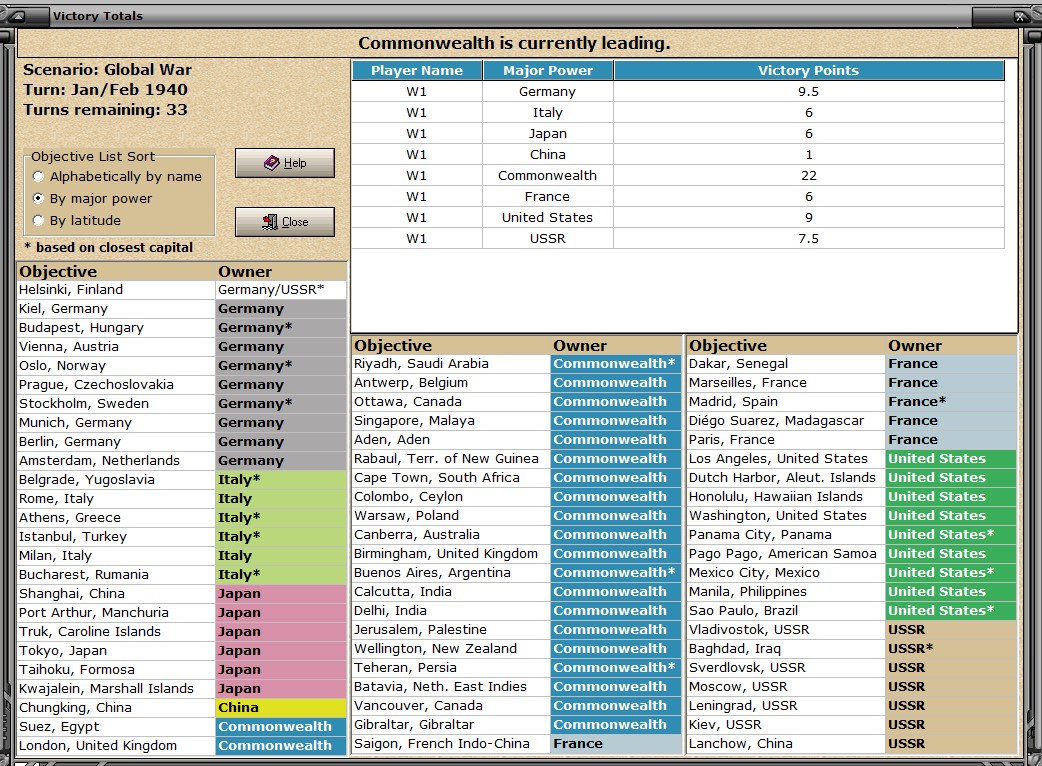Click United States in the Major Power column
This screenshot has width=1042, height=766.
548,218
